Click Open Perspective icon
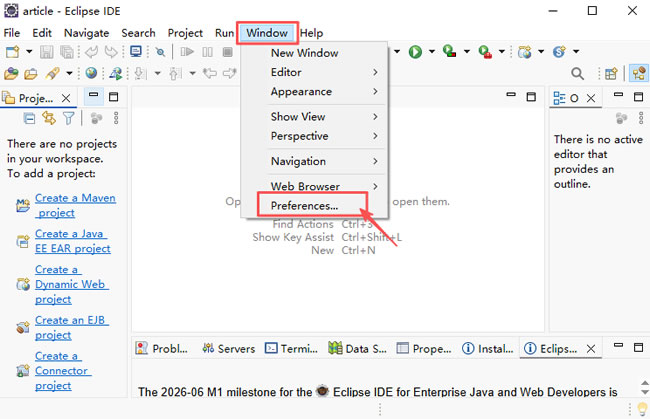This screenshot has height=419, width=650. click(x=610, y=74)
